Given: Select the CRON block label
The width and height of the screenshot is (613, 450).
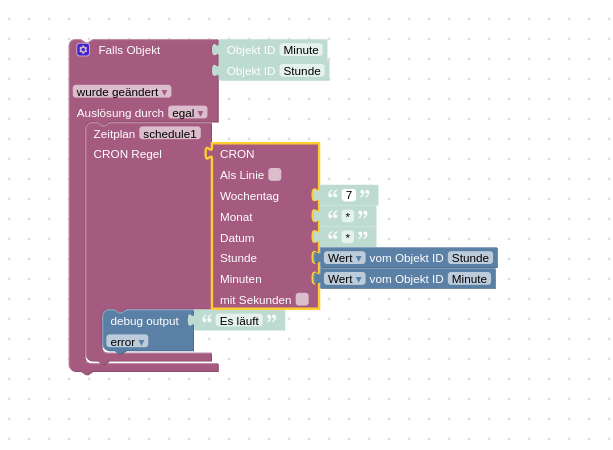Looking at the screenshot, I should tap(237, 154).
